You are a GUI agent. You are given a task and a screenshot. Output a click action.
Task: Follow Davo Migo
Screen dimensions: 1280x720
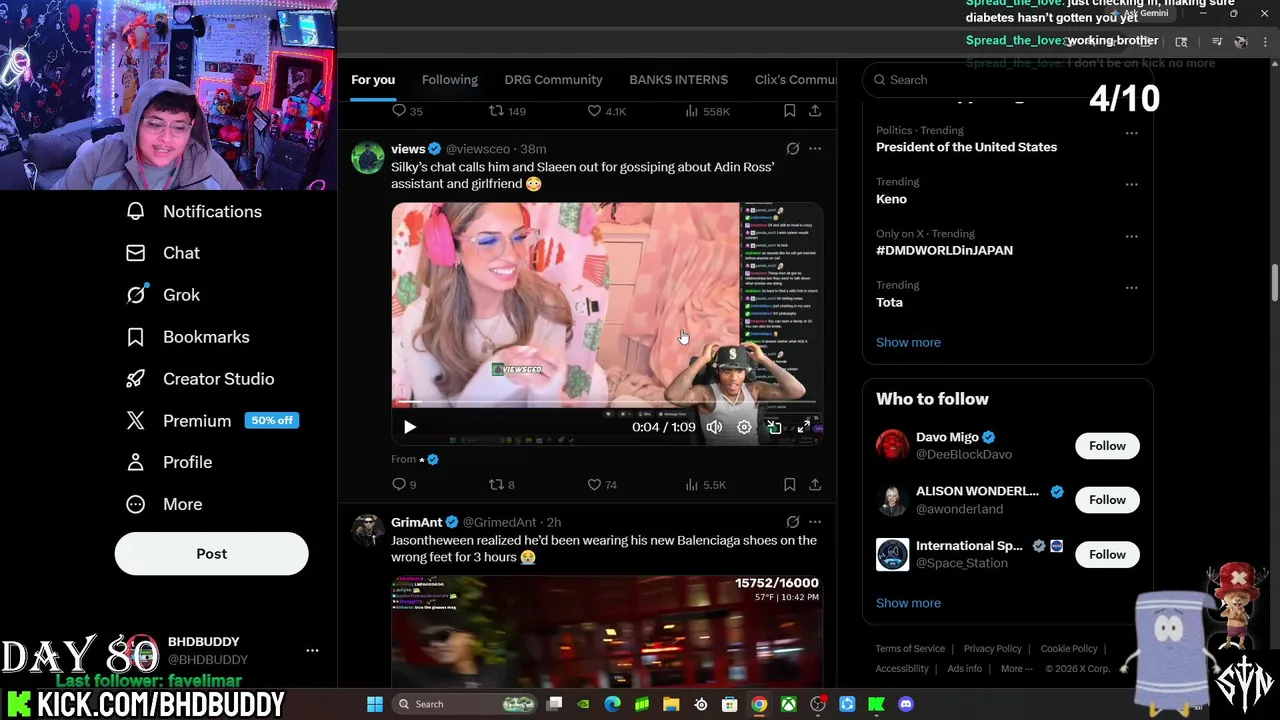pos(1107,446)
